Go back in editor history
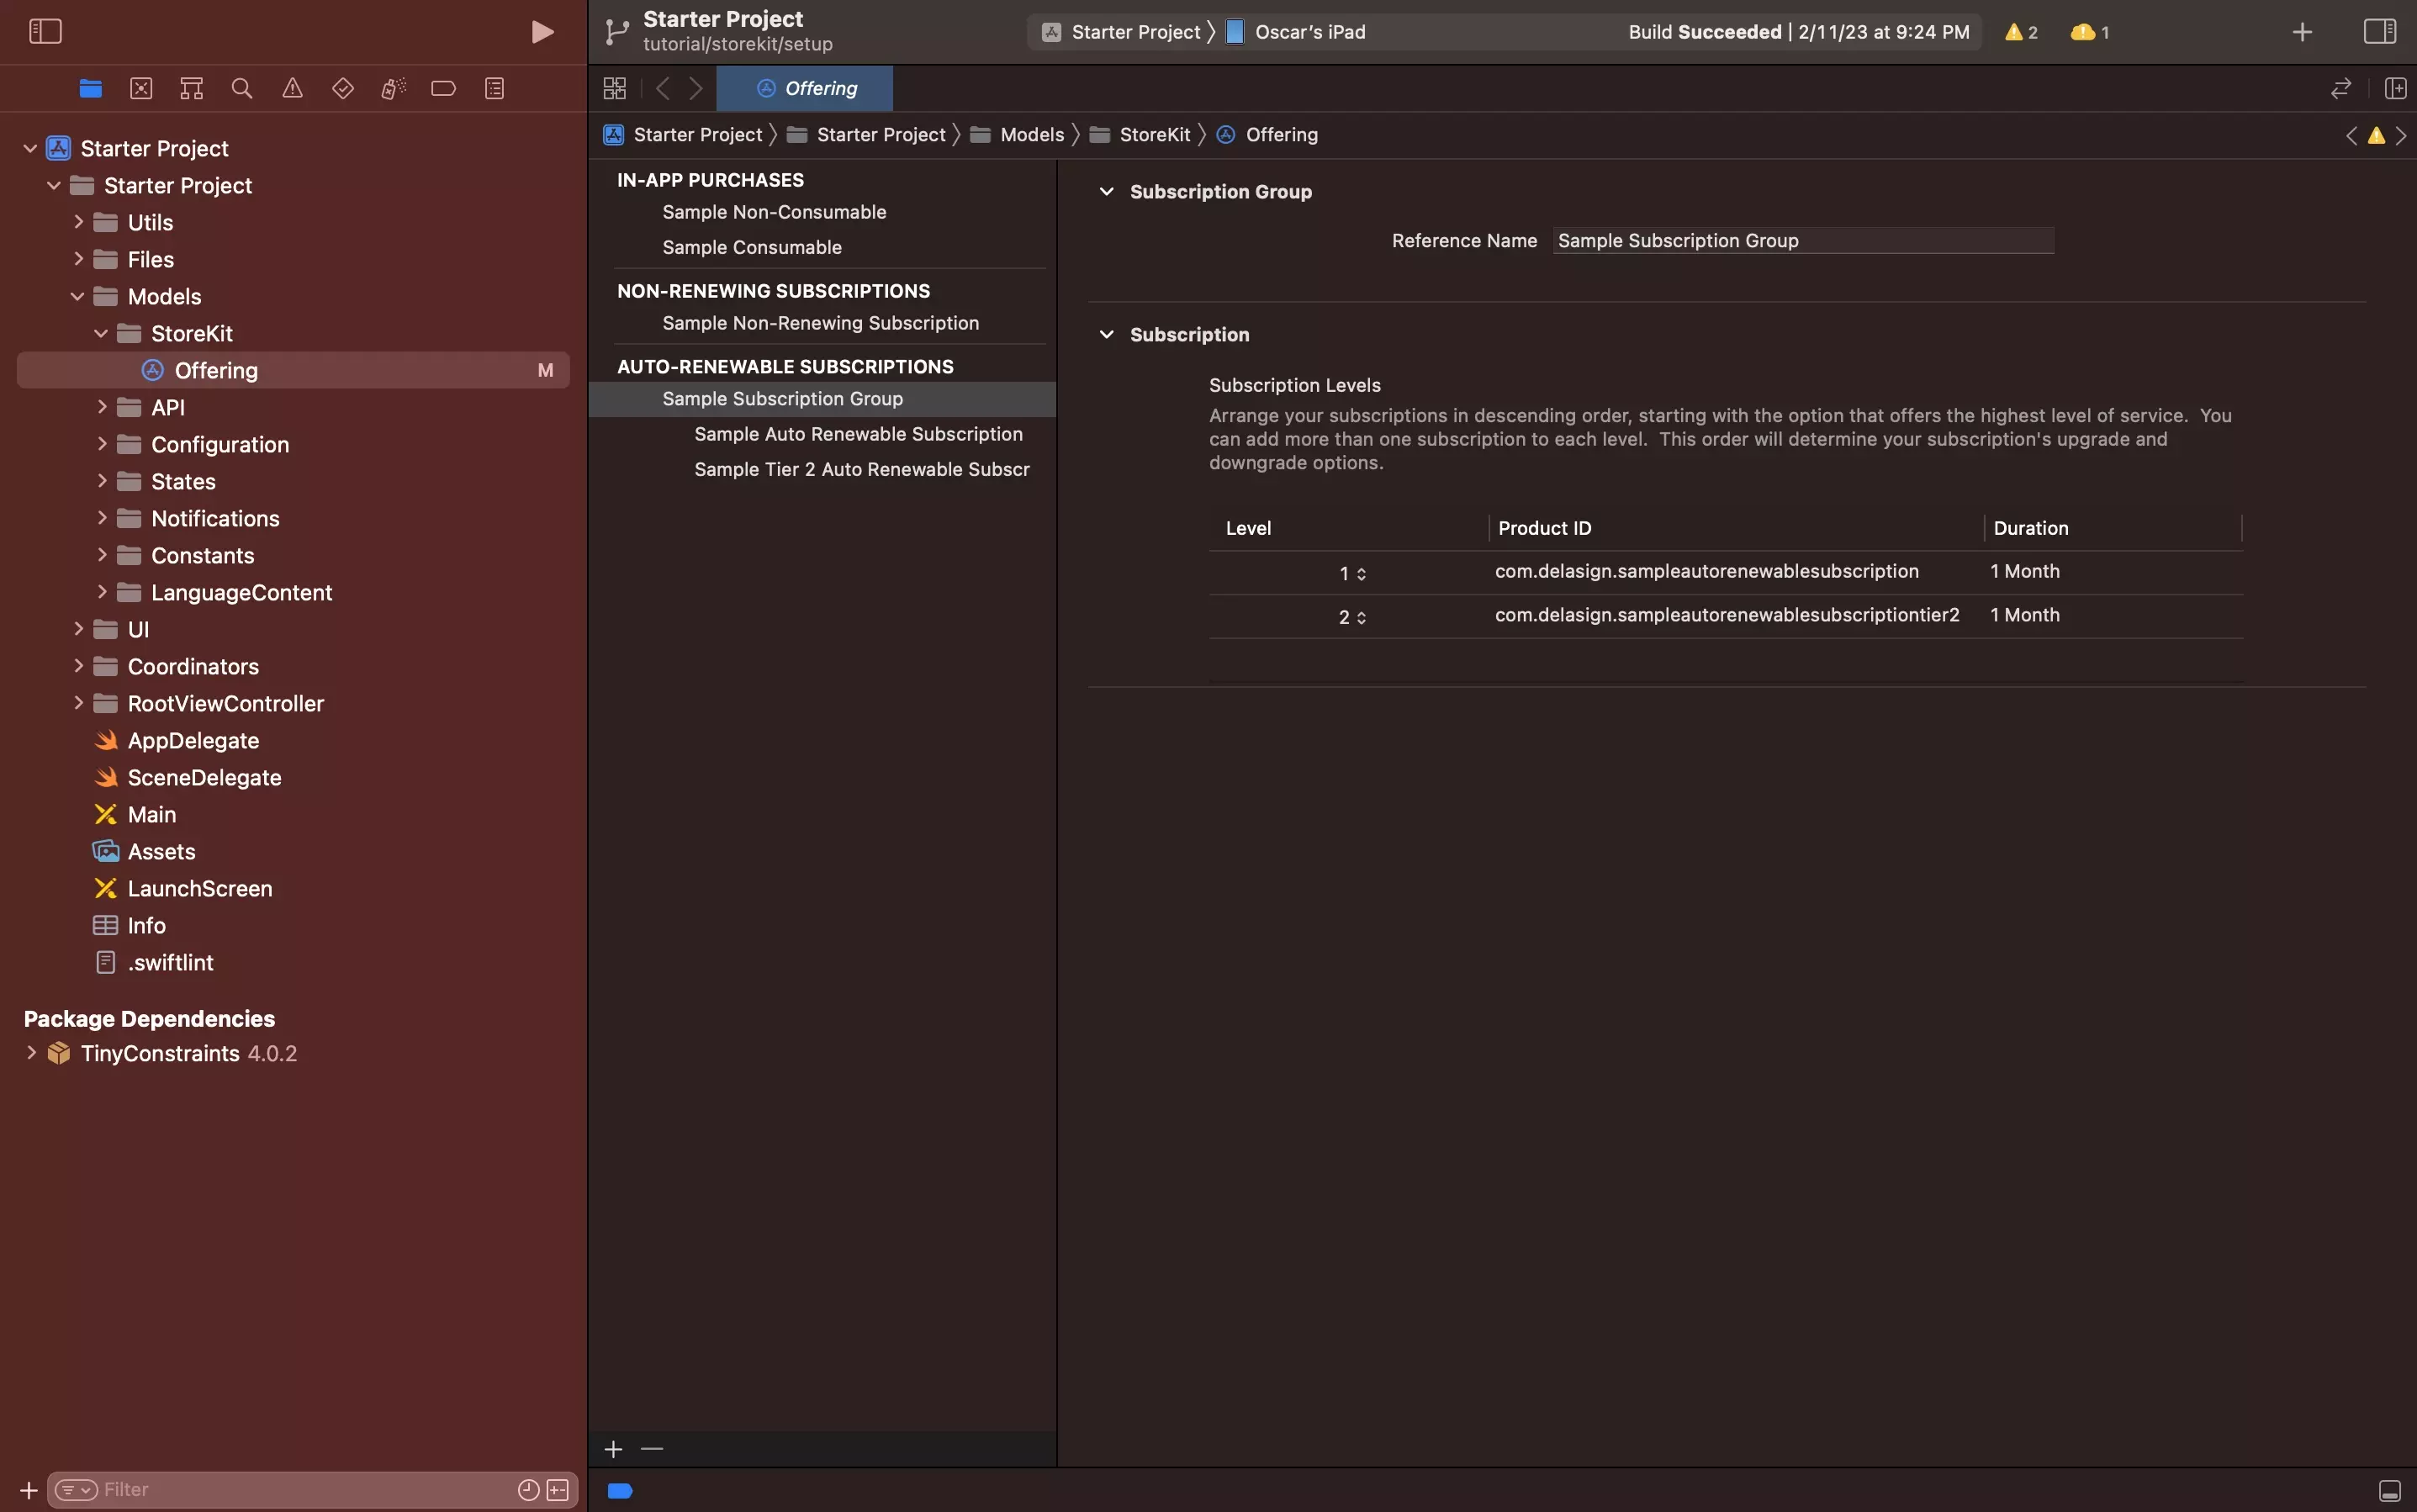 [662, 88]
